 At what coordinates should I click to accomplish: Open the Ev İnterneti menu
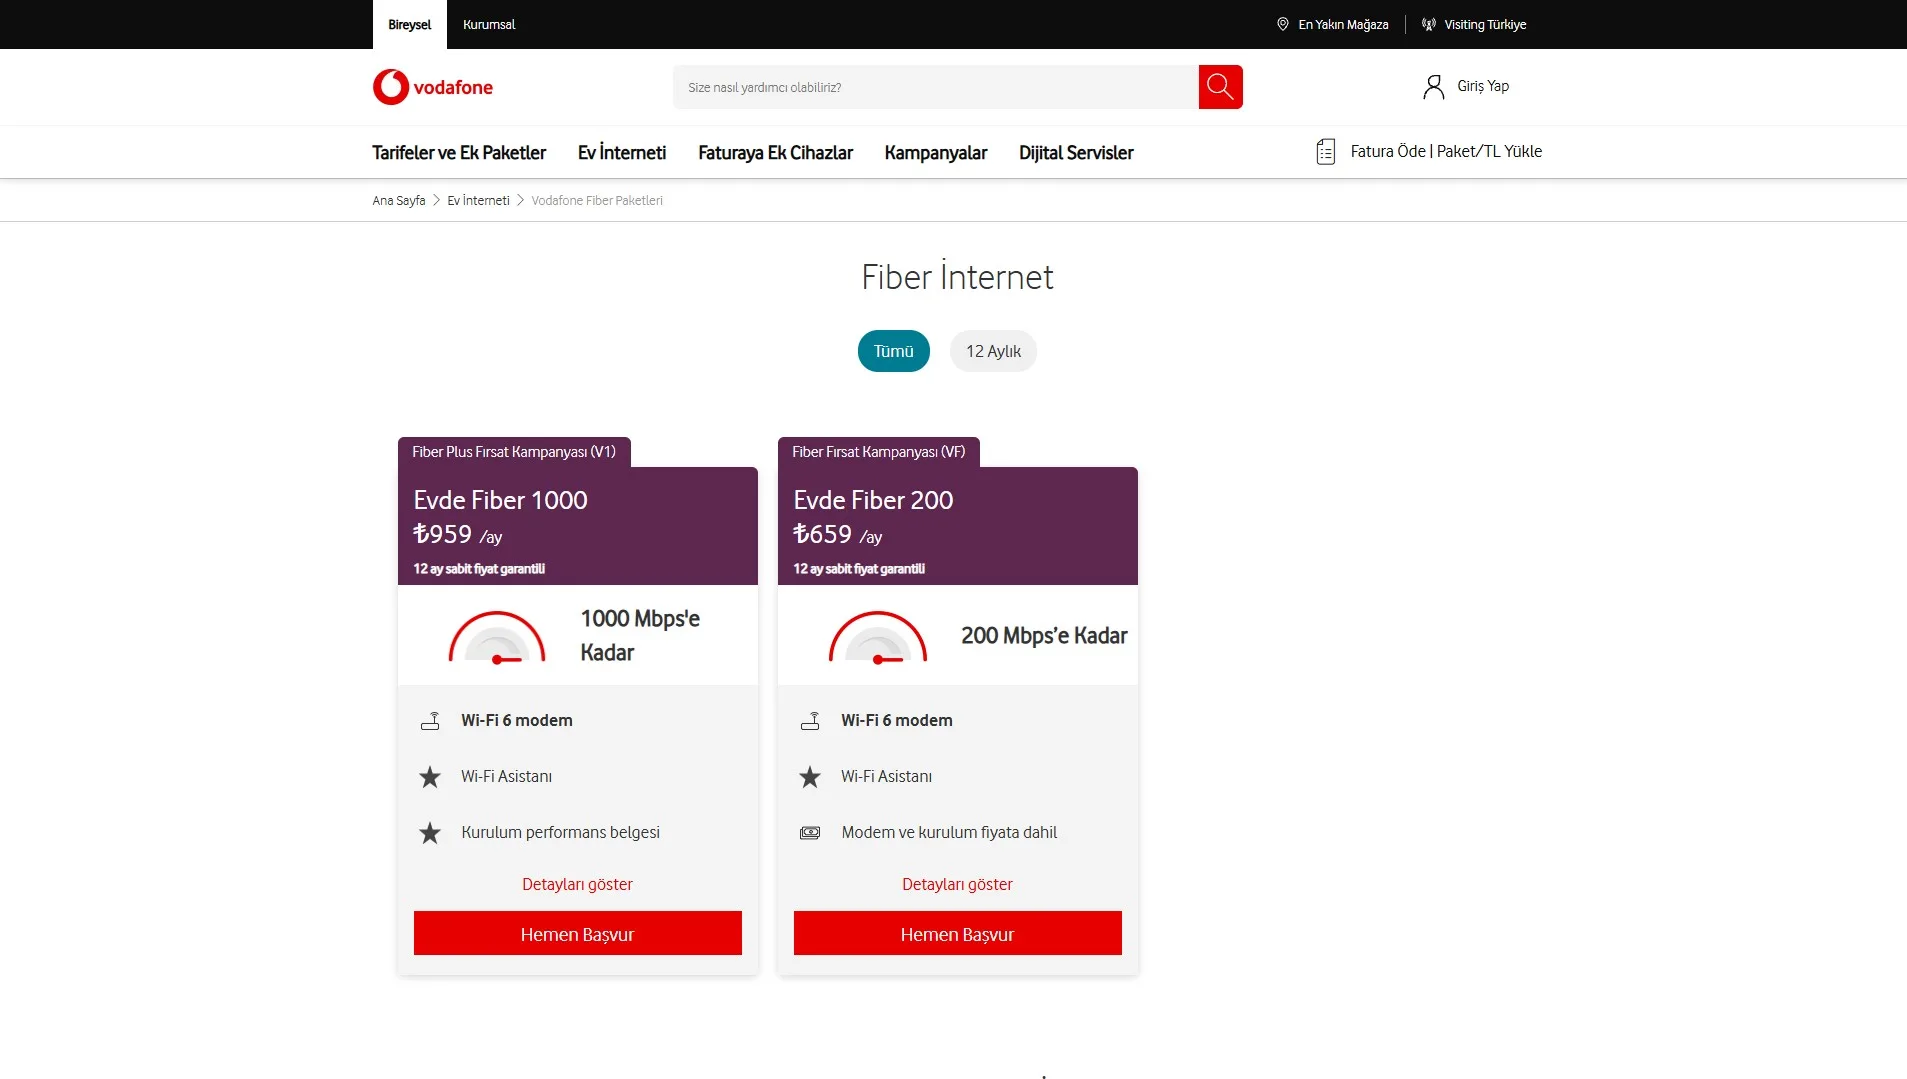click(622, 152)
